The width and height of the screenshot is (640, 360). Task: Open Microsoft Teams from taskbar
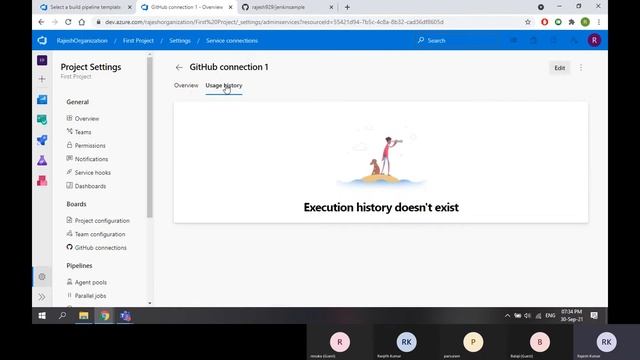point(125,316)
